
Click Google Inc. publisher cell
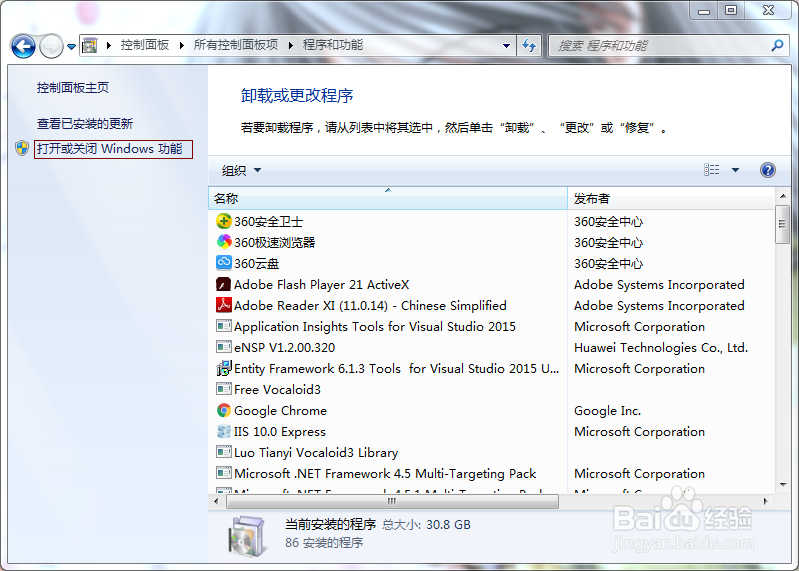(x=607, y=411)
